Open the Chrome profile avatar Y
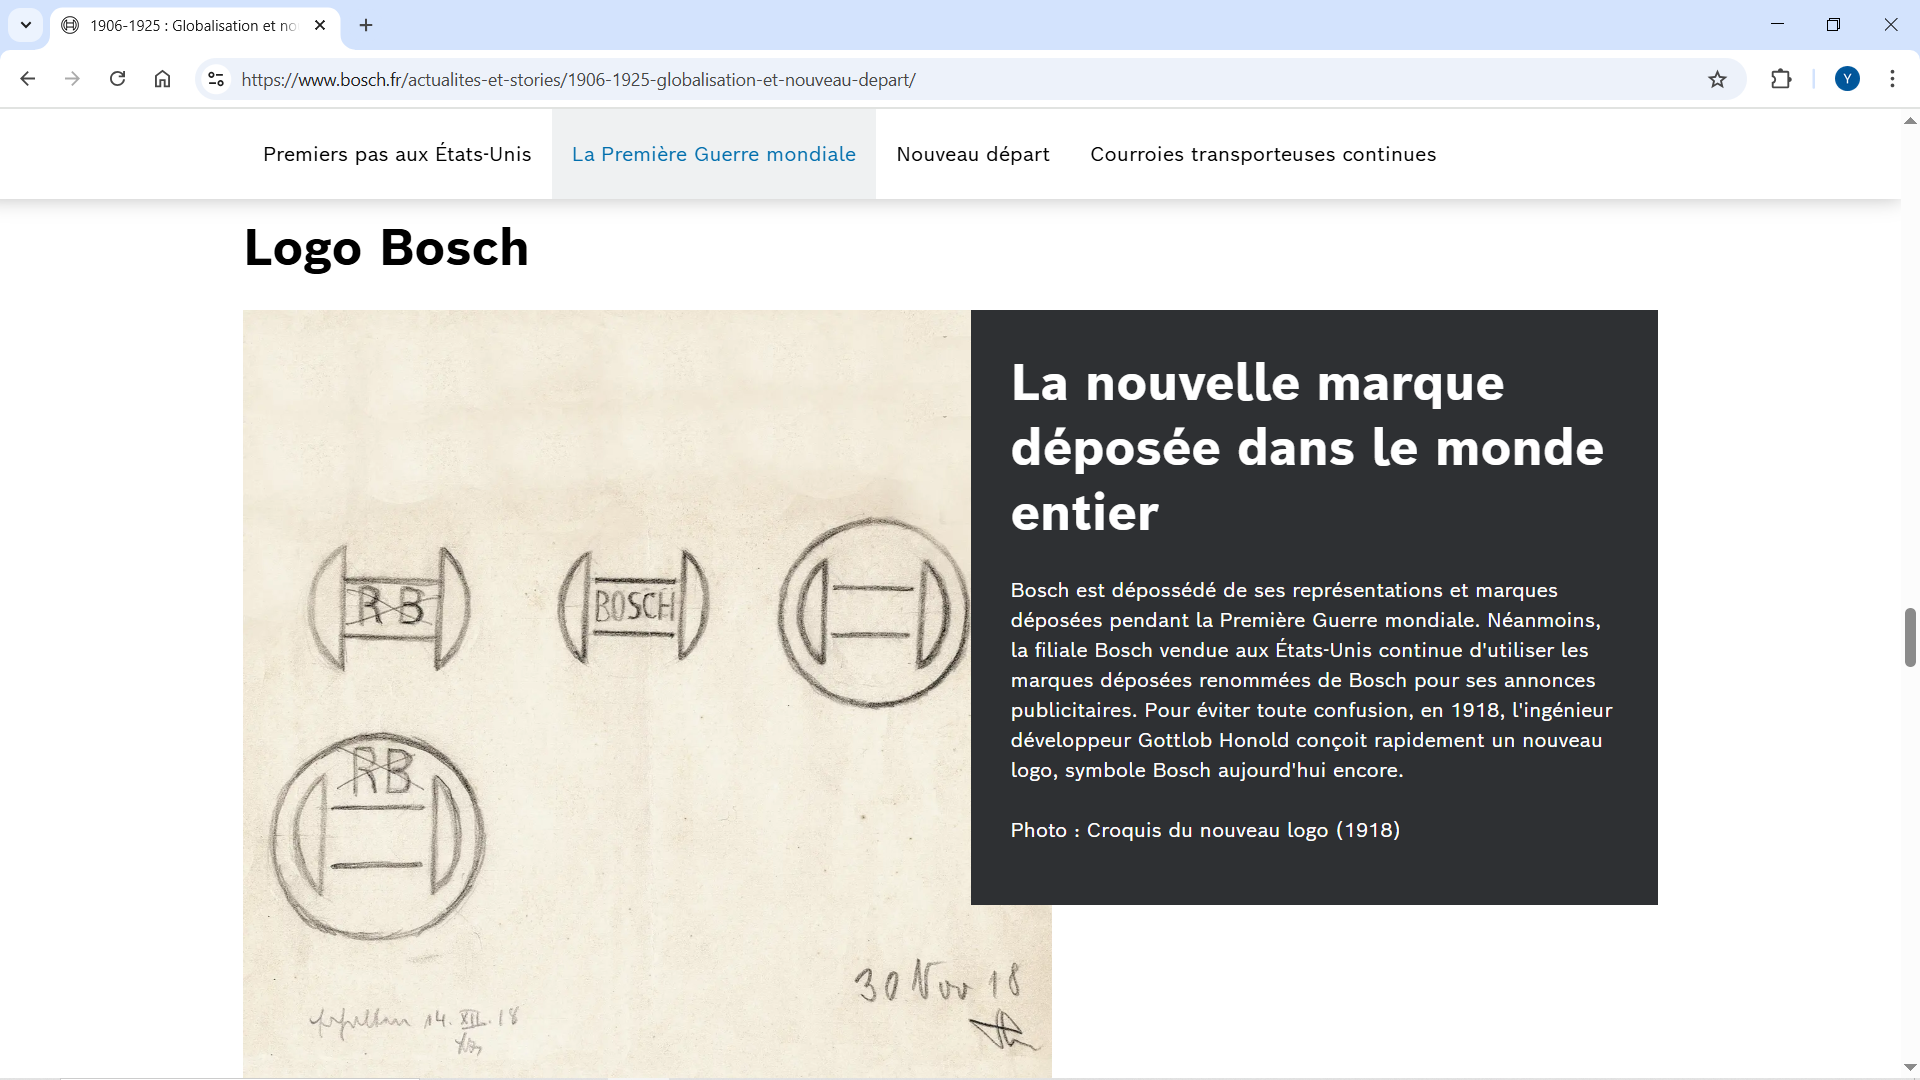This screenshot has height=1080, width=1920. coord(1847,79)
